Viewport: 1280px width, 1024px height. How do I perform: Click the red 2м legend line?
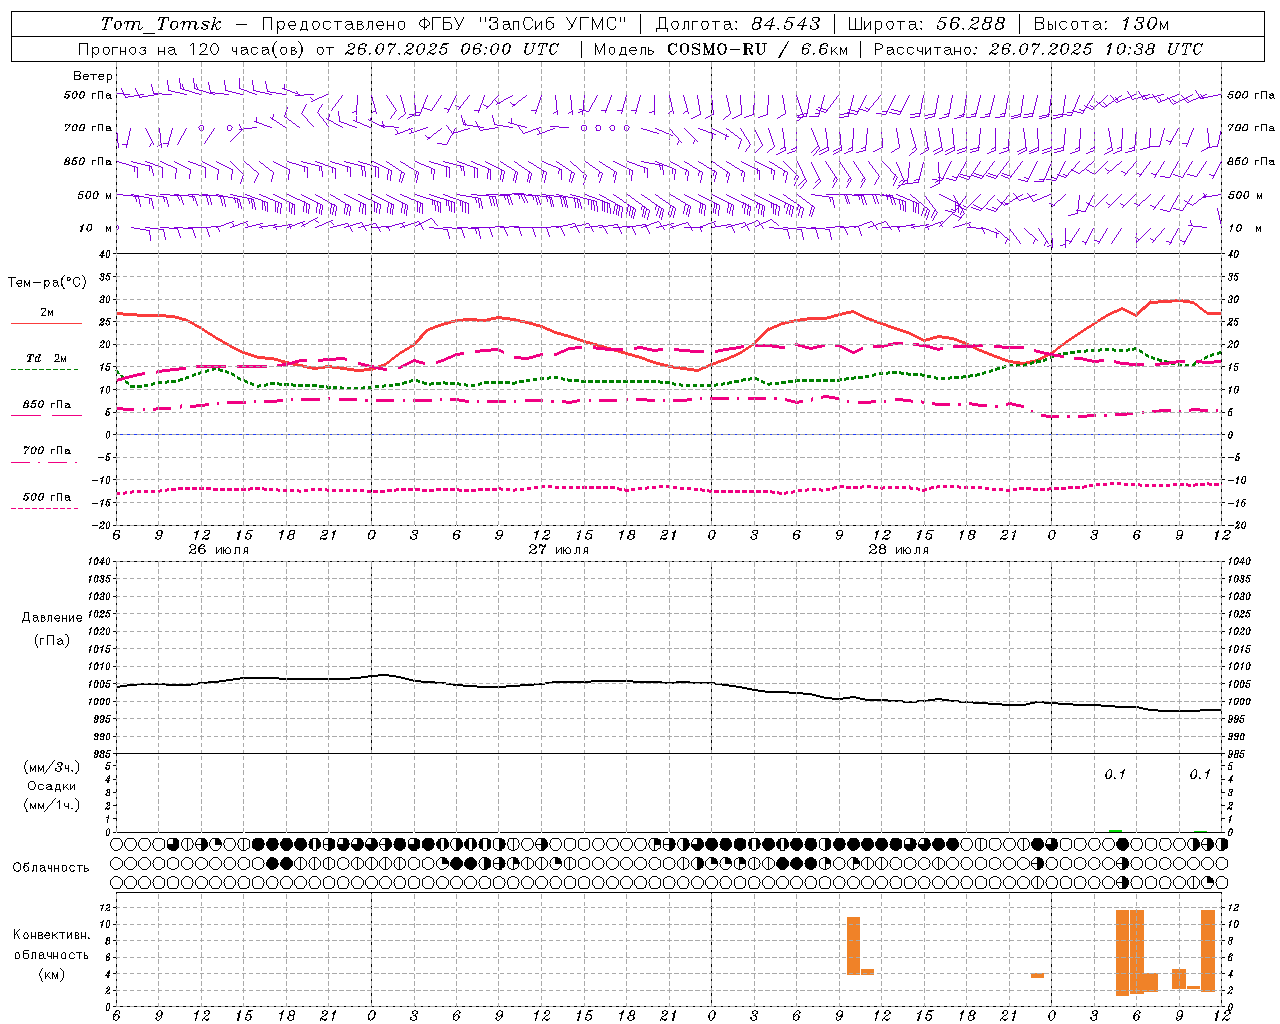pyautogui.click(x=46, y=324)
